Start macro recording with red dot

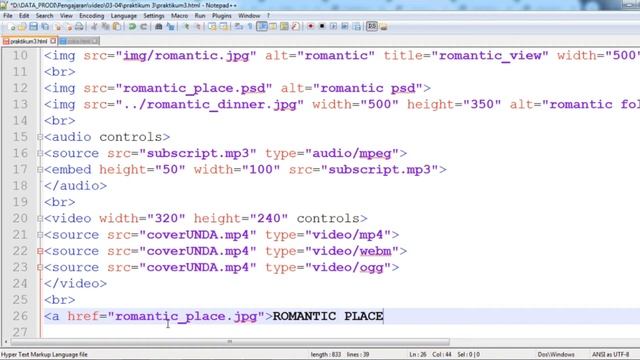tap(311, 27)
